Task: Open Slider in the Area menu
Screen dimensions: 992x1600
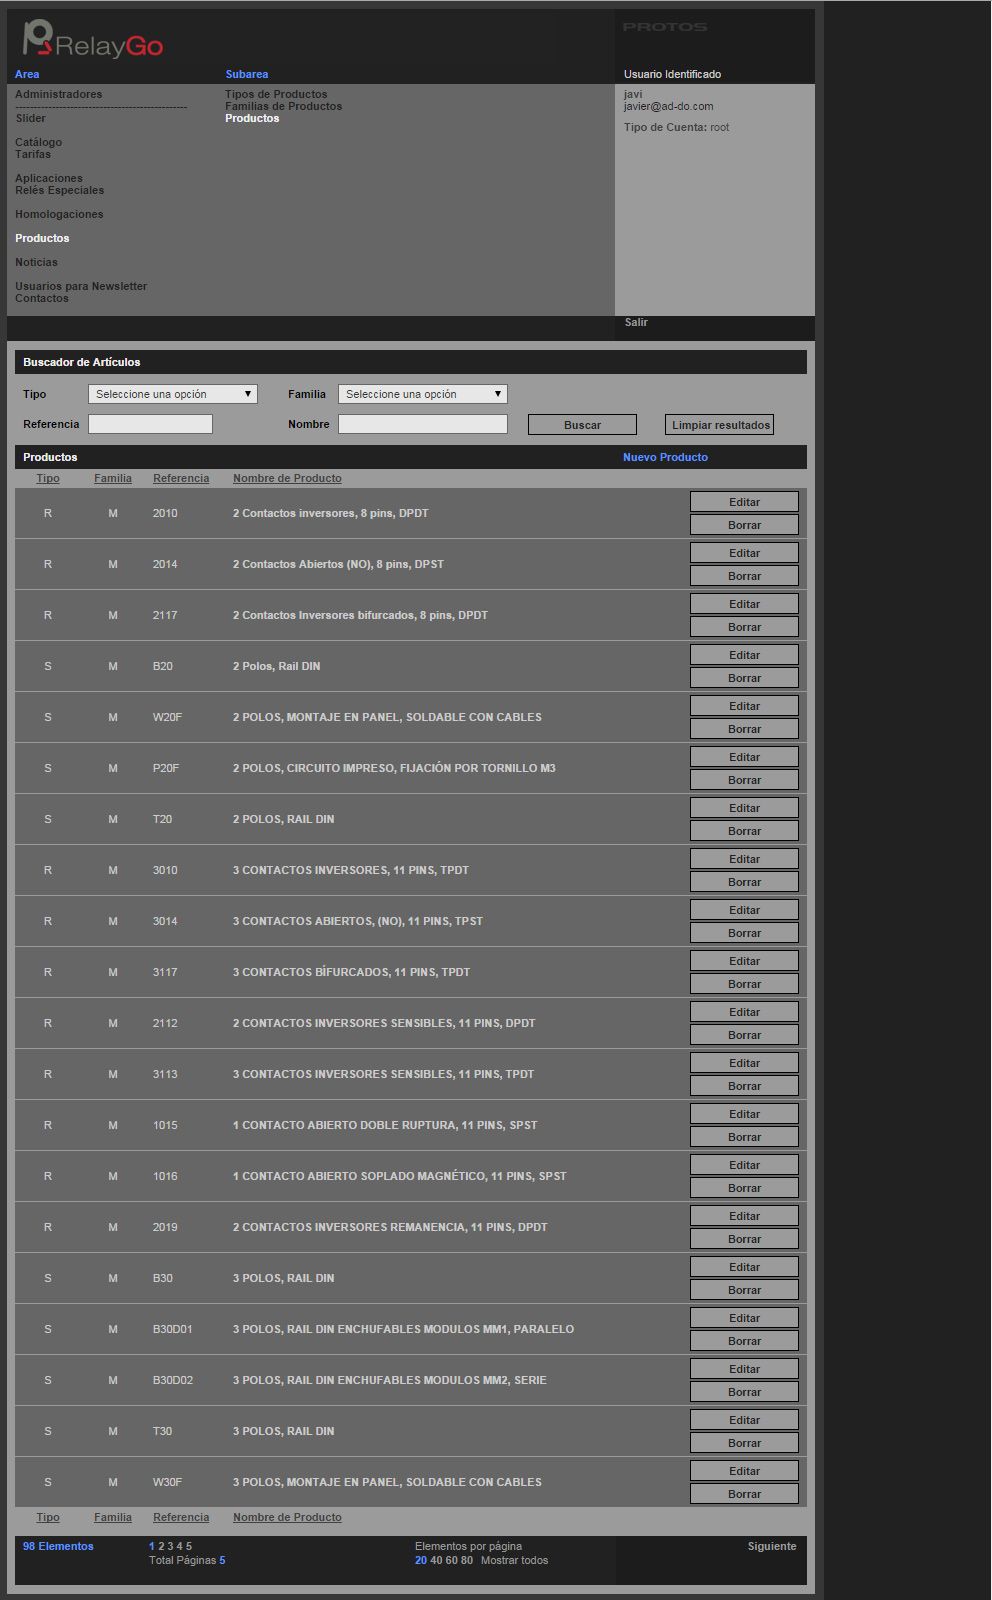Action: (30, 118)
